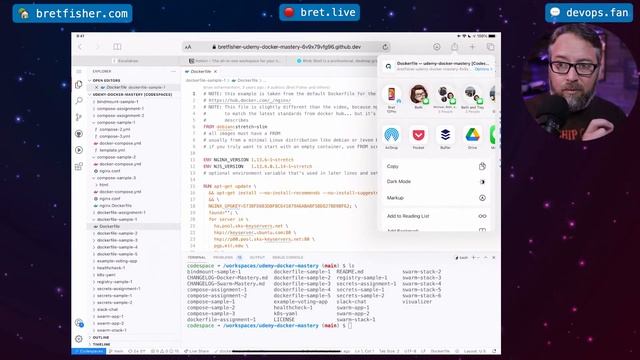Open the selected Dockerfile in the explorer

coord(109,226)
